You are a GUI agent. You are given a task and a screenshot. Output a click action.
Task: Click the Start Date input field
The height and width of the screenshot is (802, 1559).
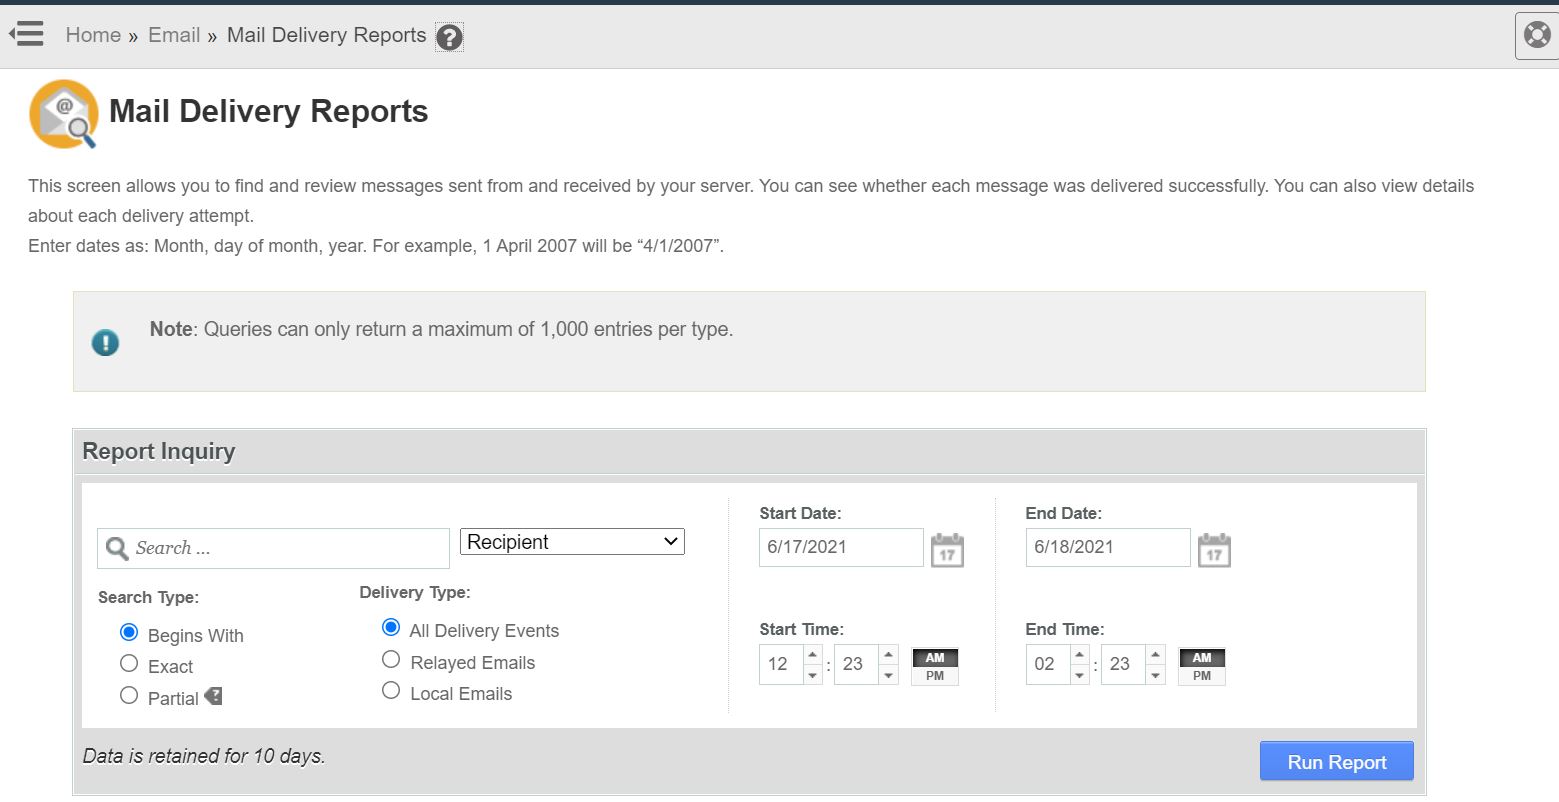(x=840, y=547)
